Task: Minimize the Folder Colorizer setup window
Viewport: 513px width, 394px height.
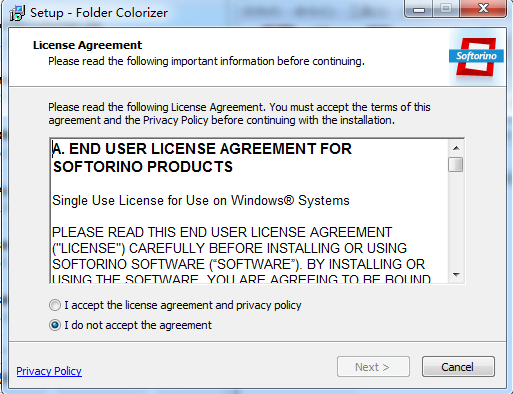Action: click(x=419, y=9)
